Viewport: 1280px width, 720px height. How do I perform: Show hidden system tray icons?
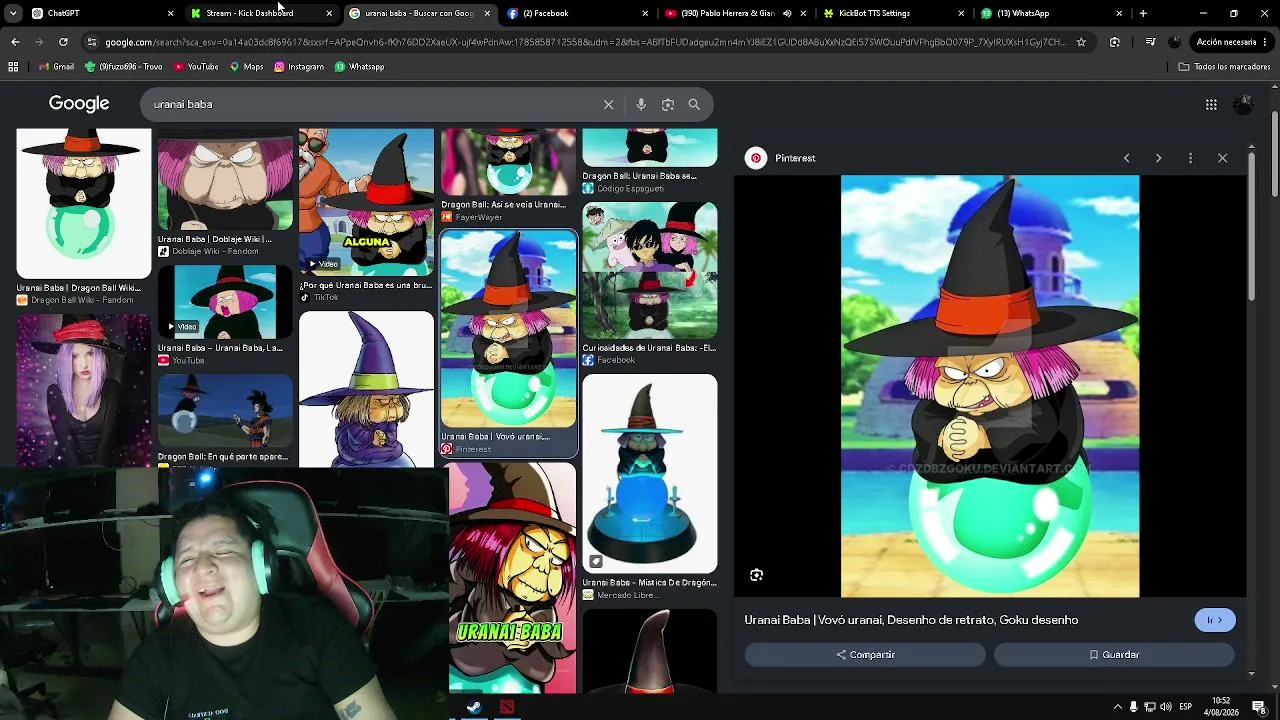point(1117,707)
